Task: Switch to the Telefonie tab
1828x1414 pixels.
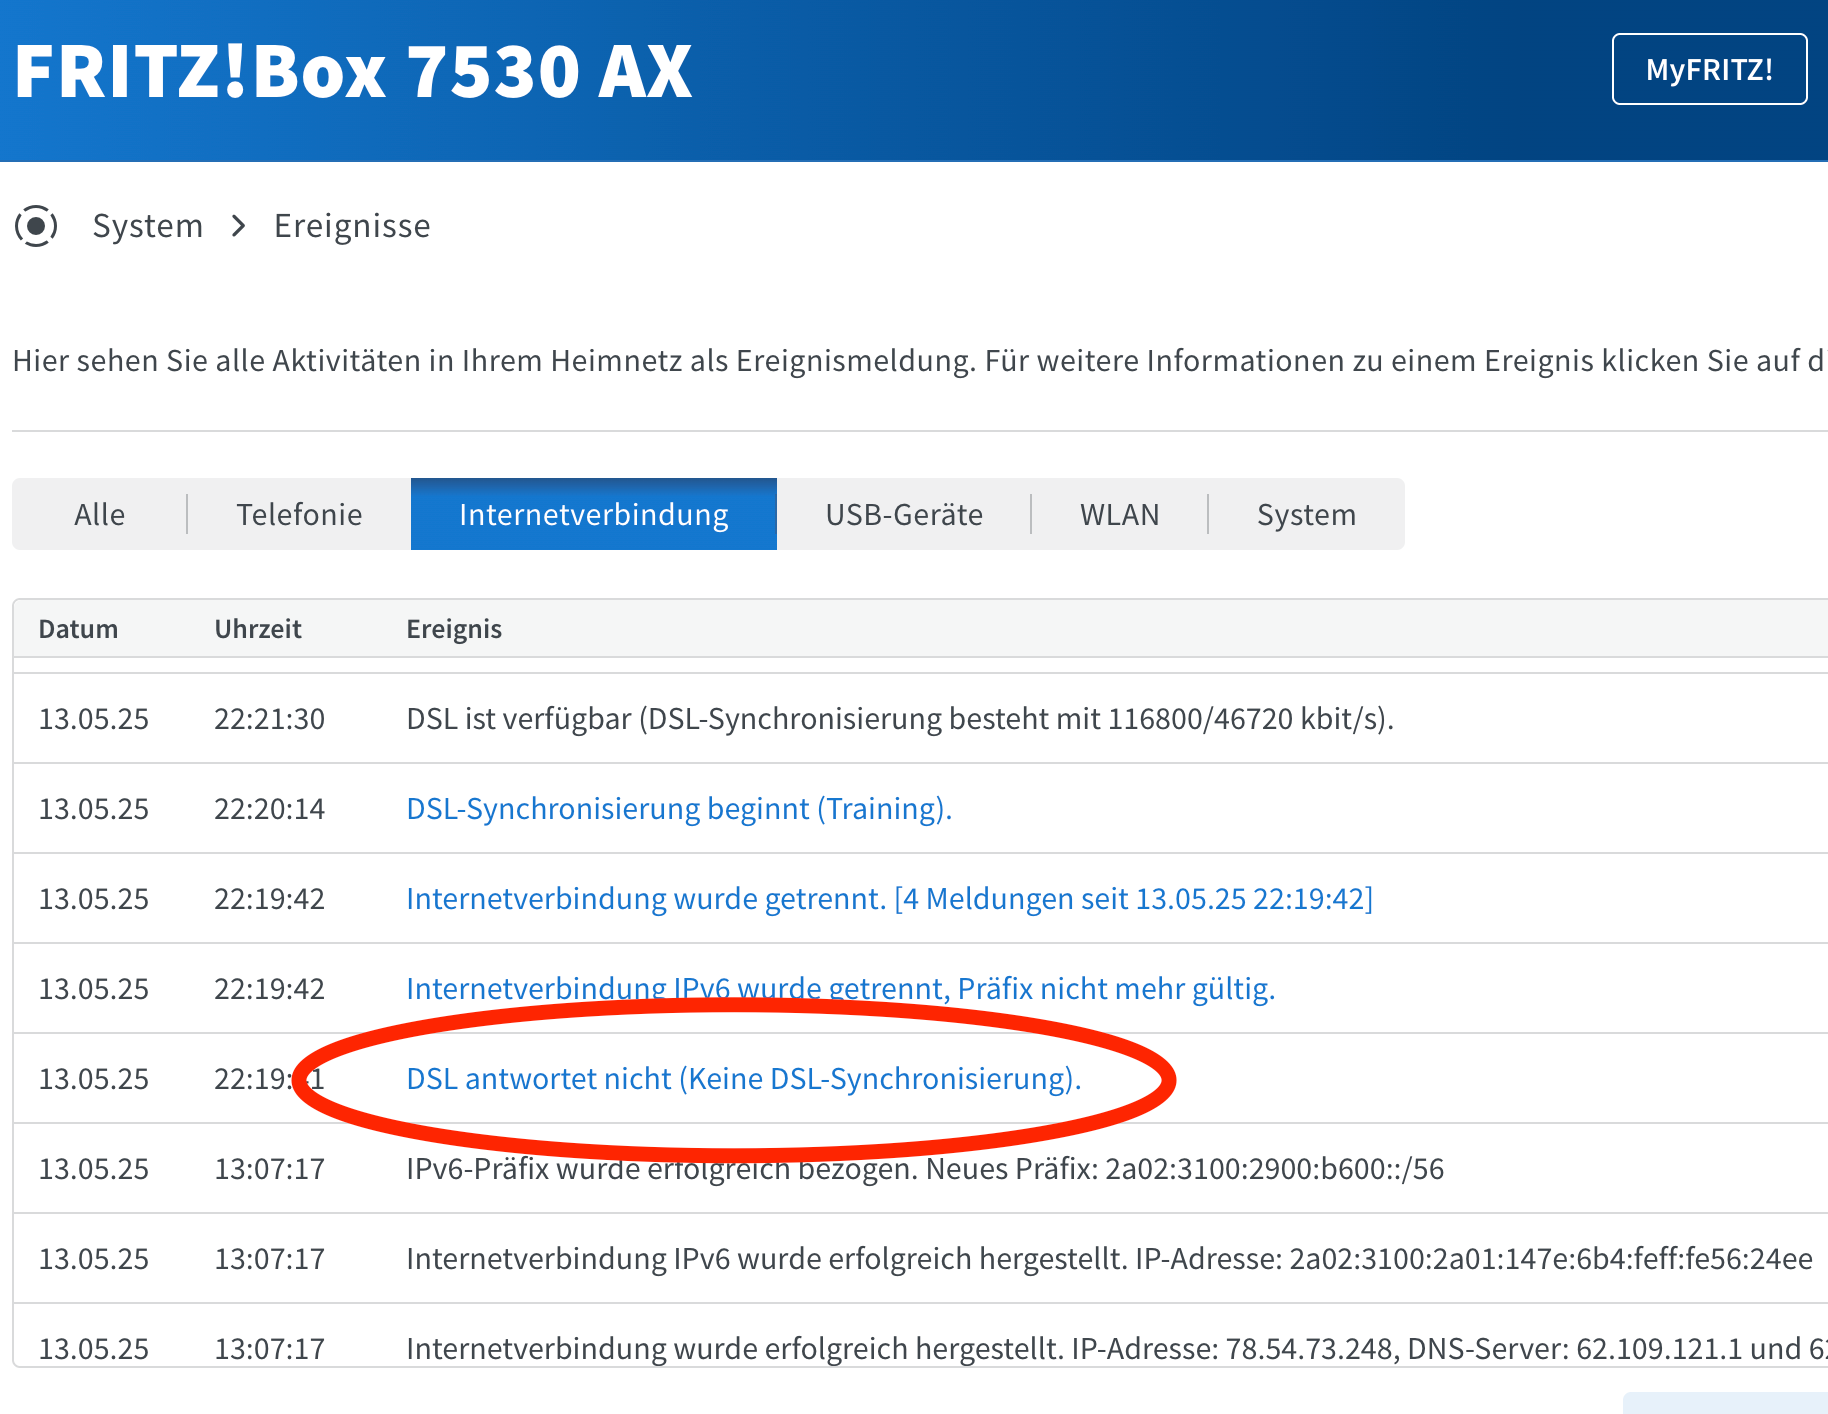Action: [299, 514]
